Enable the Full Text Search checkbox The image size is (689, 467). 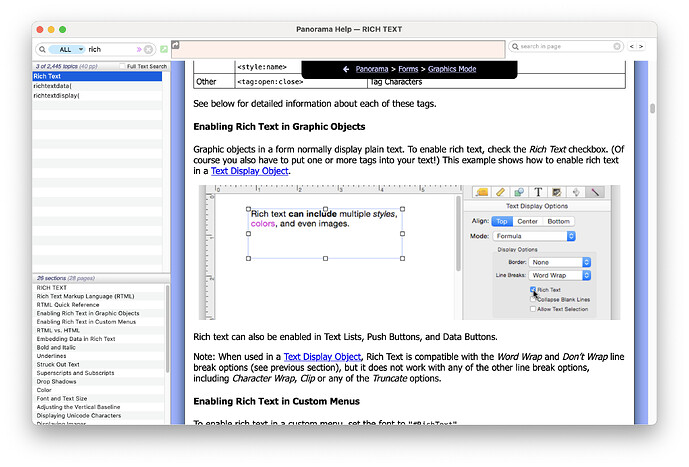pos(122,66)
